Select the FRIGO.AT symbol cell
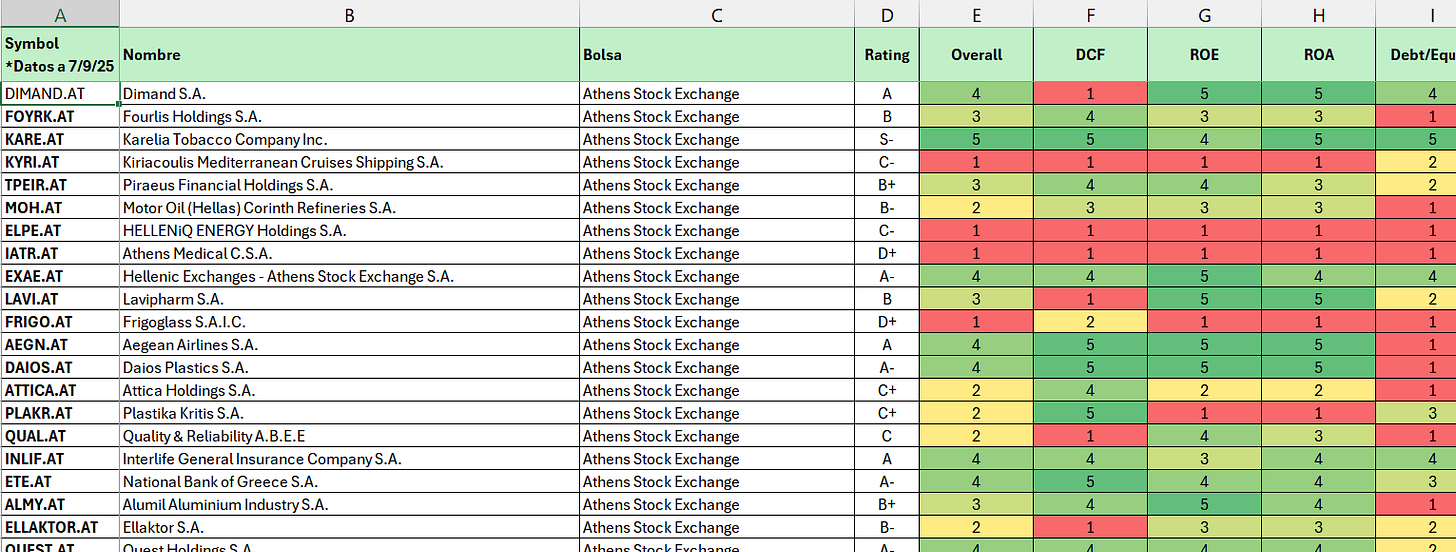The width and height of the screenshot is (1456, 552). coord(60,322)
